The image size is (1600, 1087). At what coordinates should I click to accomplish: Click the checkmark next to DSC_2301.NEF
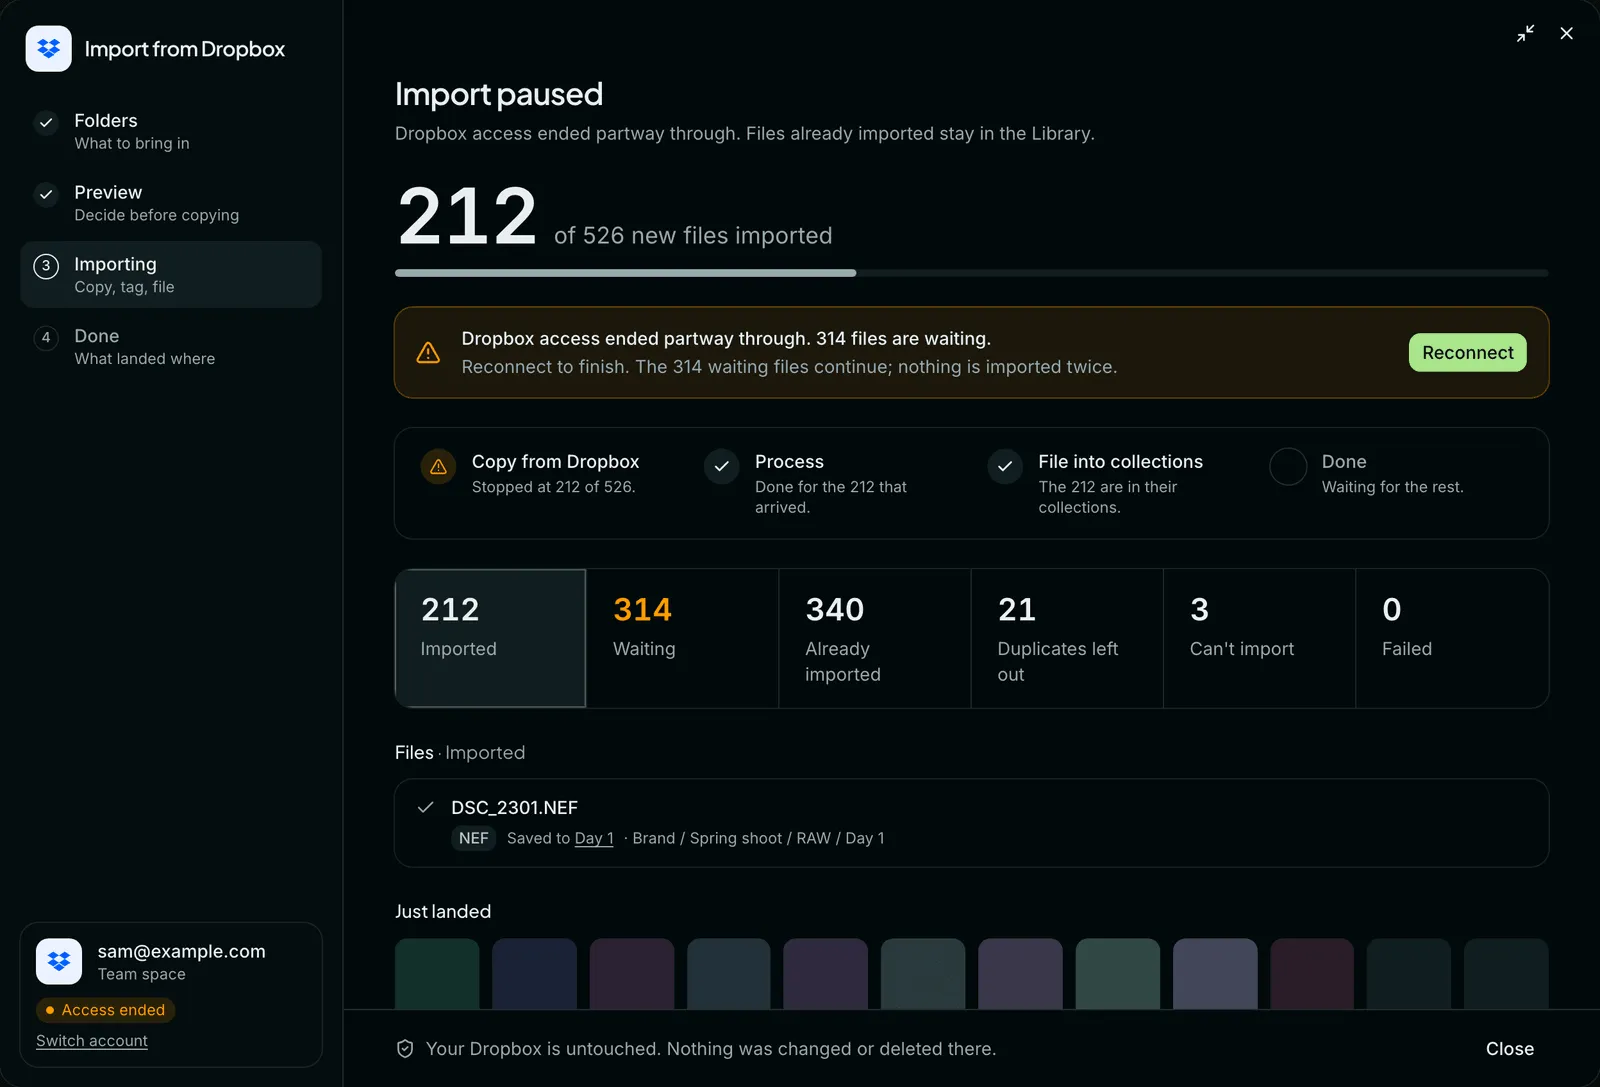(x=425, y=807)
